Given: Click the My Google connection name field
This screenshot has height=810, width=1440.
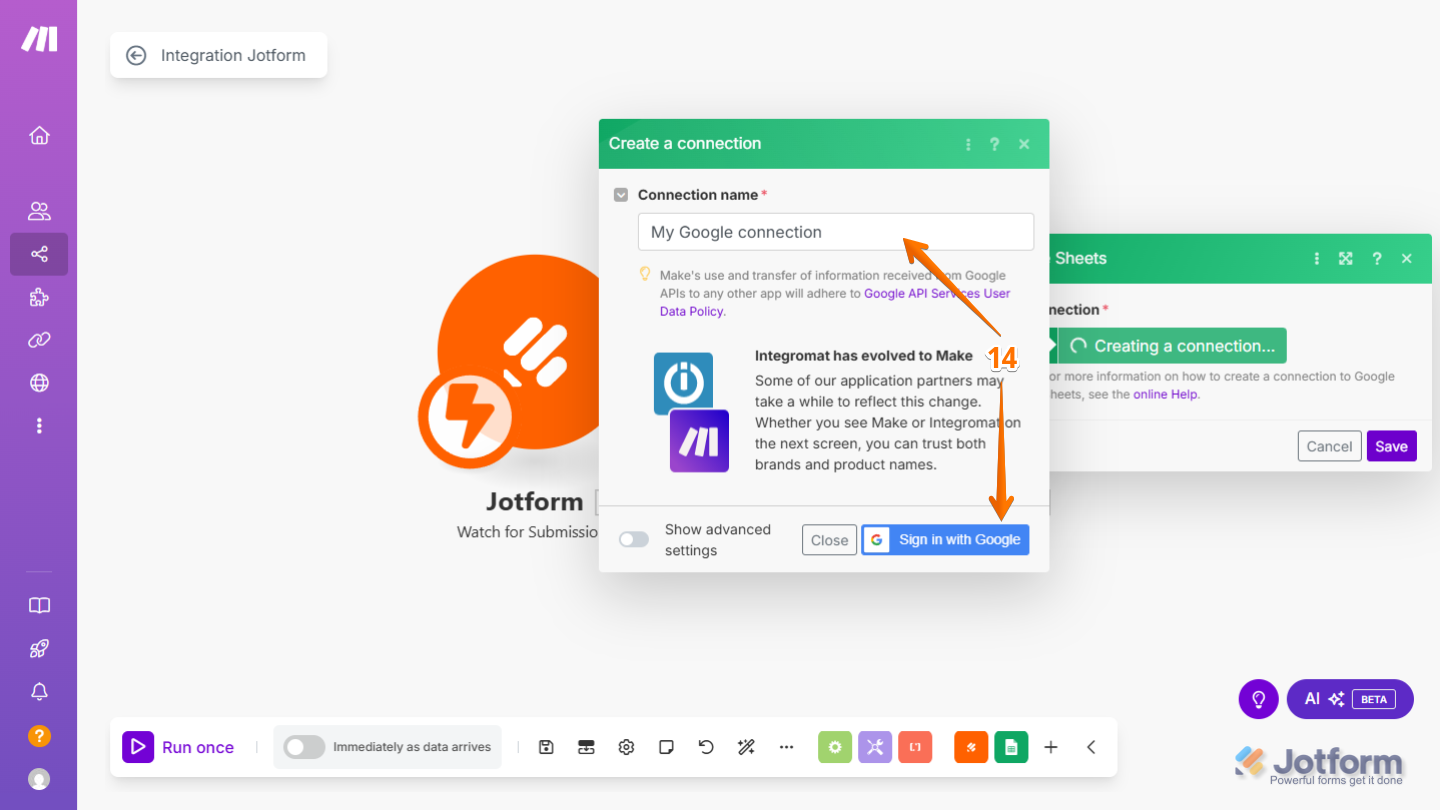Looking at the screenshot, I should coord(835,231).
